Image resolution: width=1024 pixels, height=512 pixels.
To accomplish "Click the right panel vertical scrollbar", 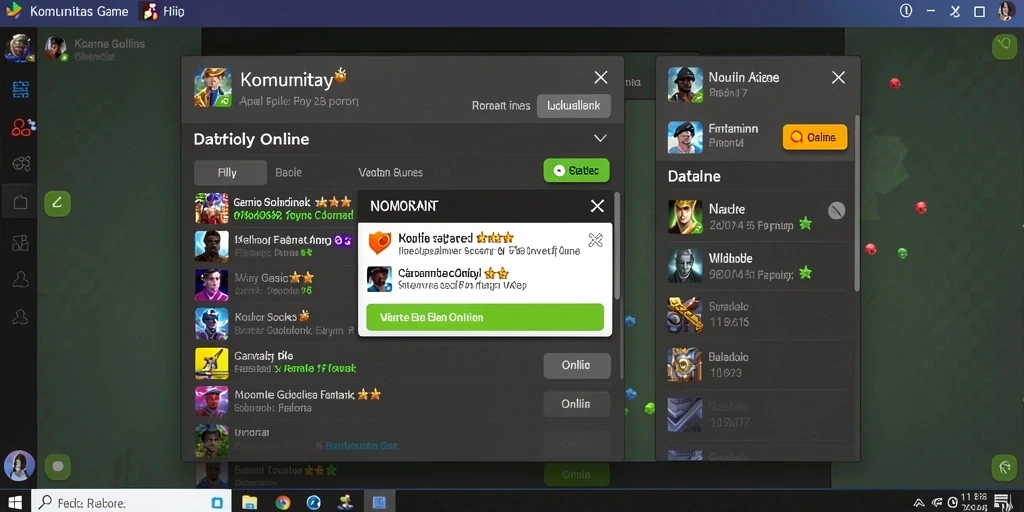I will click(857, 204).
